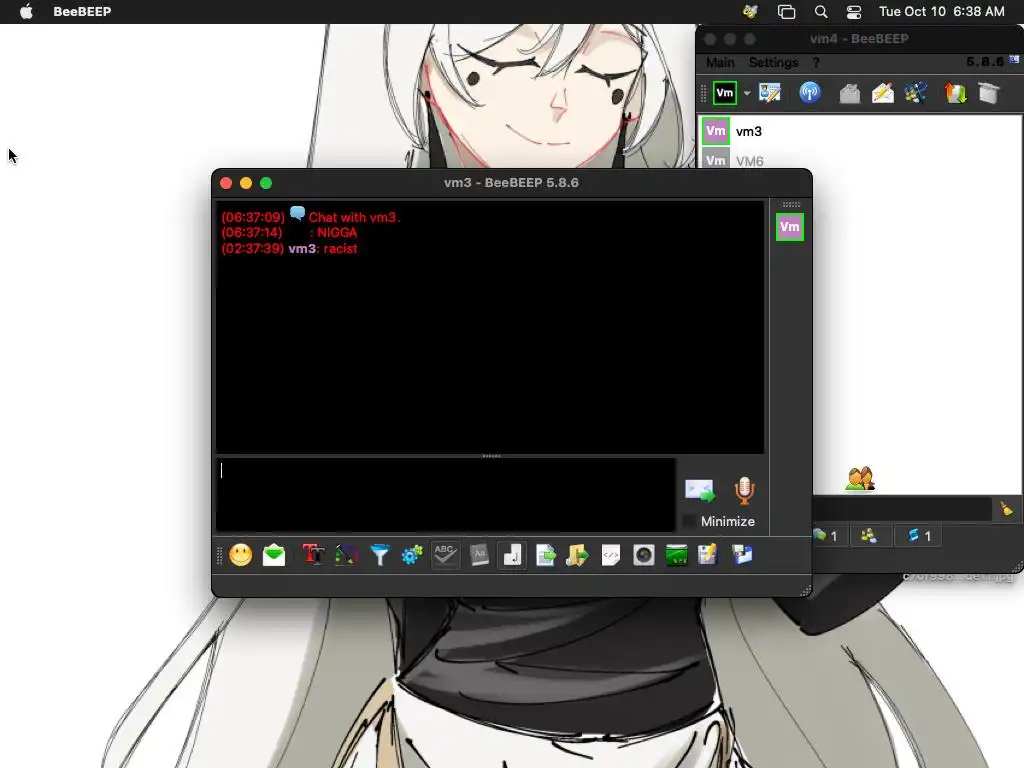This screenshot has width=1024, height=768.
Task: Click the green terminal-like toolbar icon
Action: click(x=677, y=555)
